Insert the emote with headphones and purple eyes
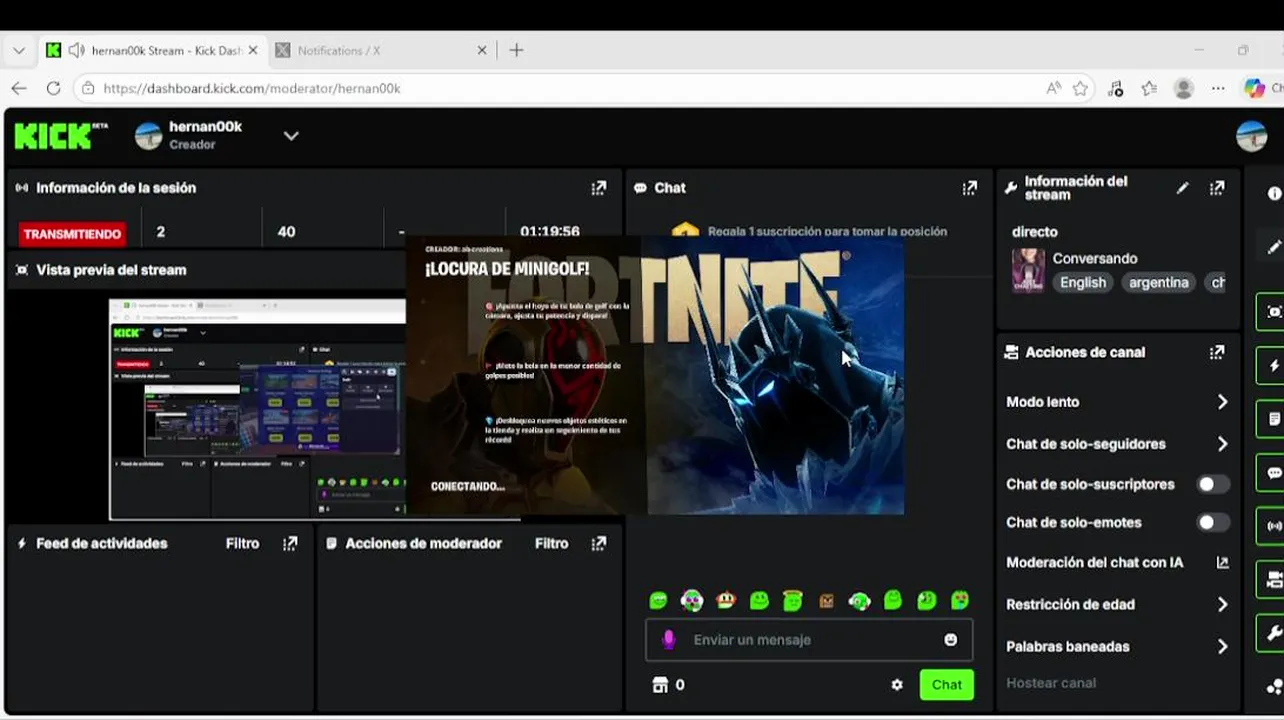1284x720 pixels. [692, 601]
